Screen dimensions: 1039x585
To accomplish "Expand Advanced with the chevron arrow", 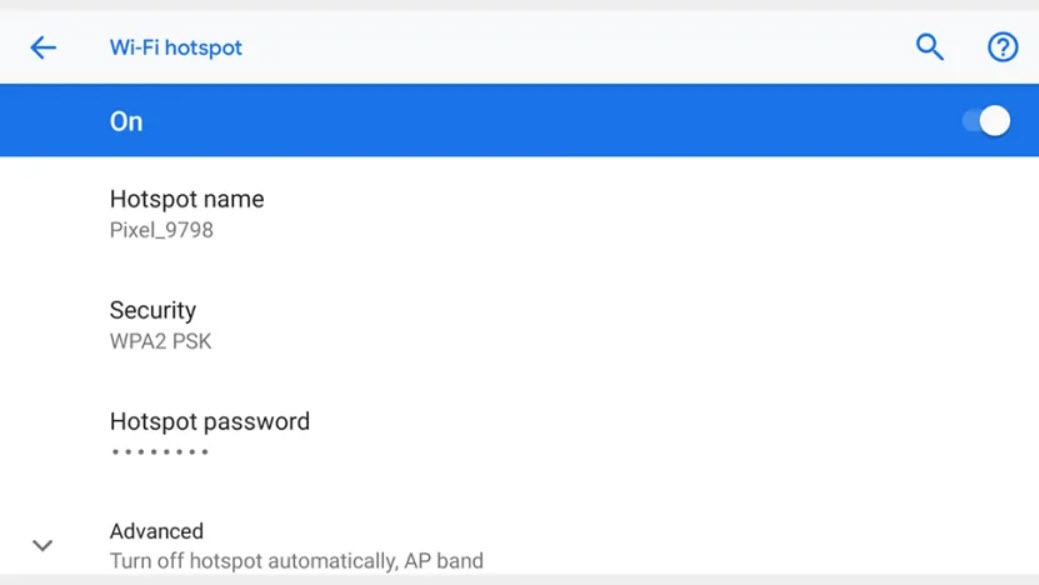I will (42, 545).
